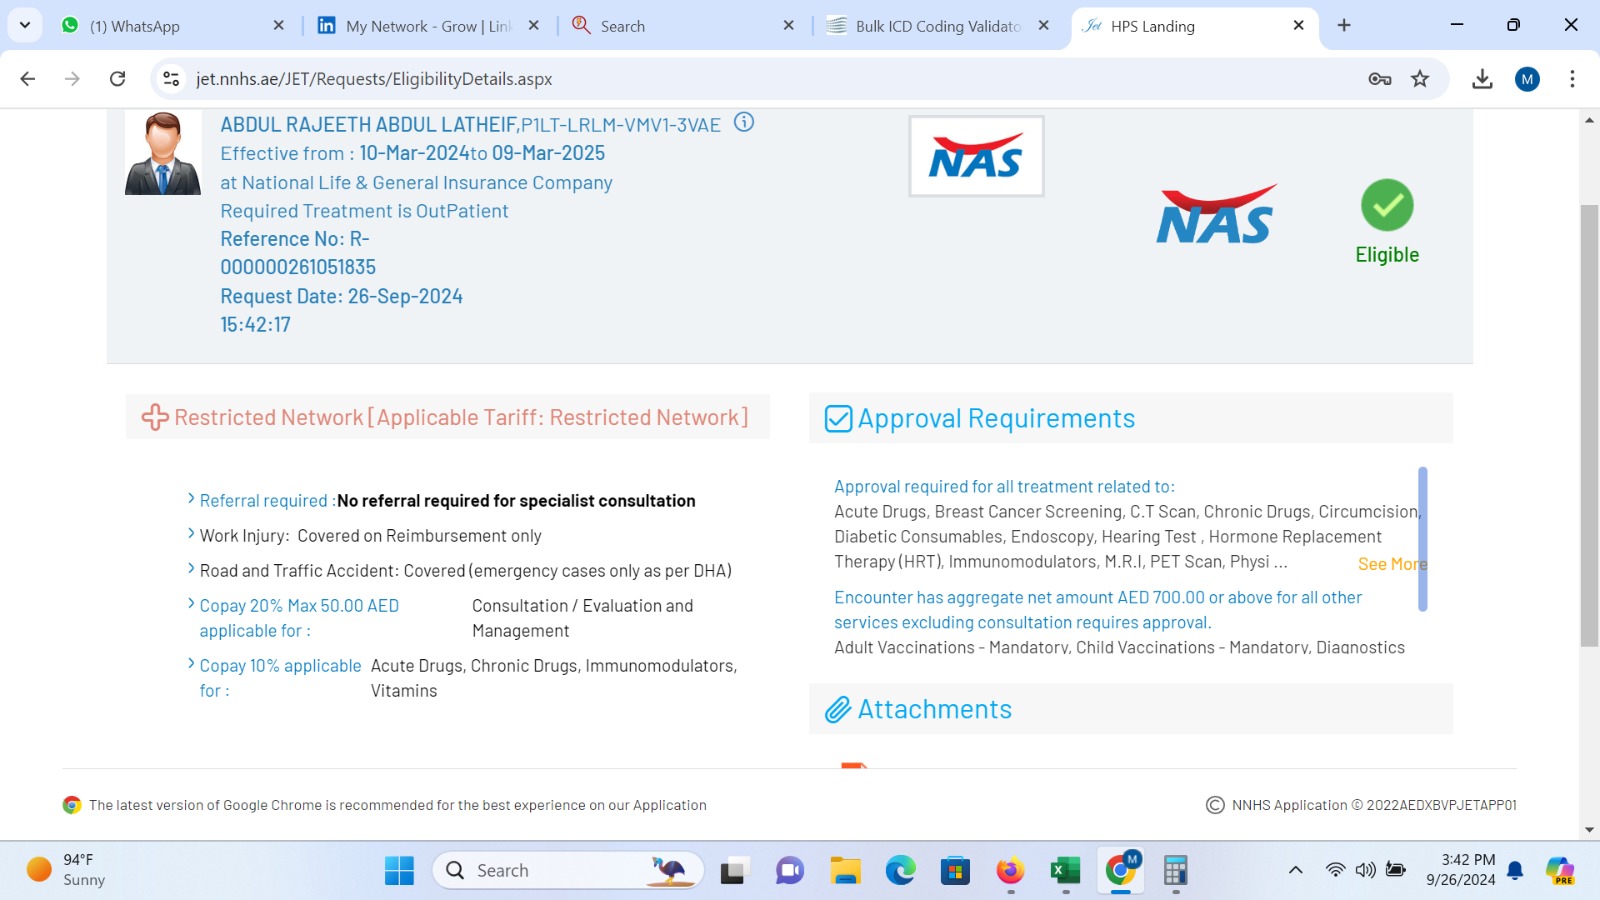Open the tab search dropdown arrow
1600x900 pixels.
click(25, 25)
